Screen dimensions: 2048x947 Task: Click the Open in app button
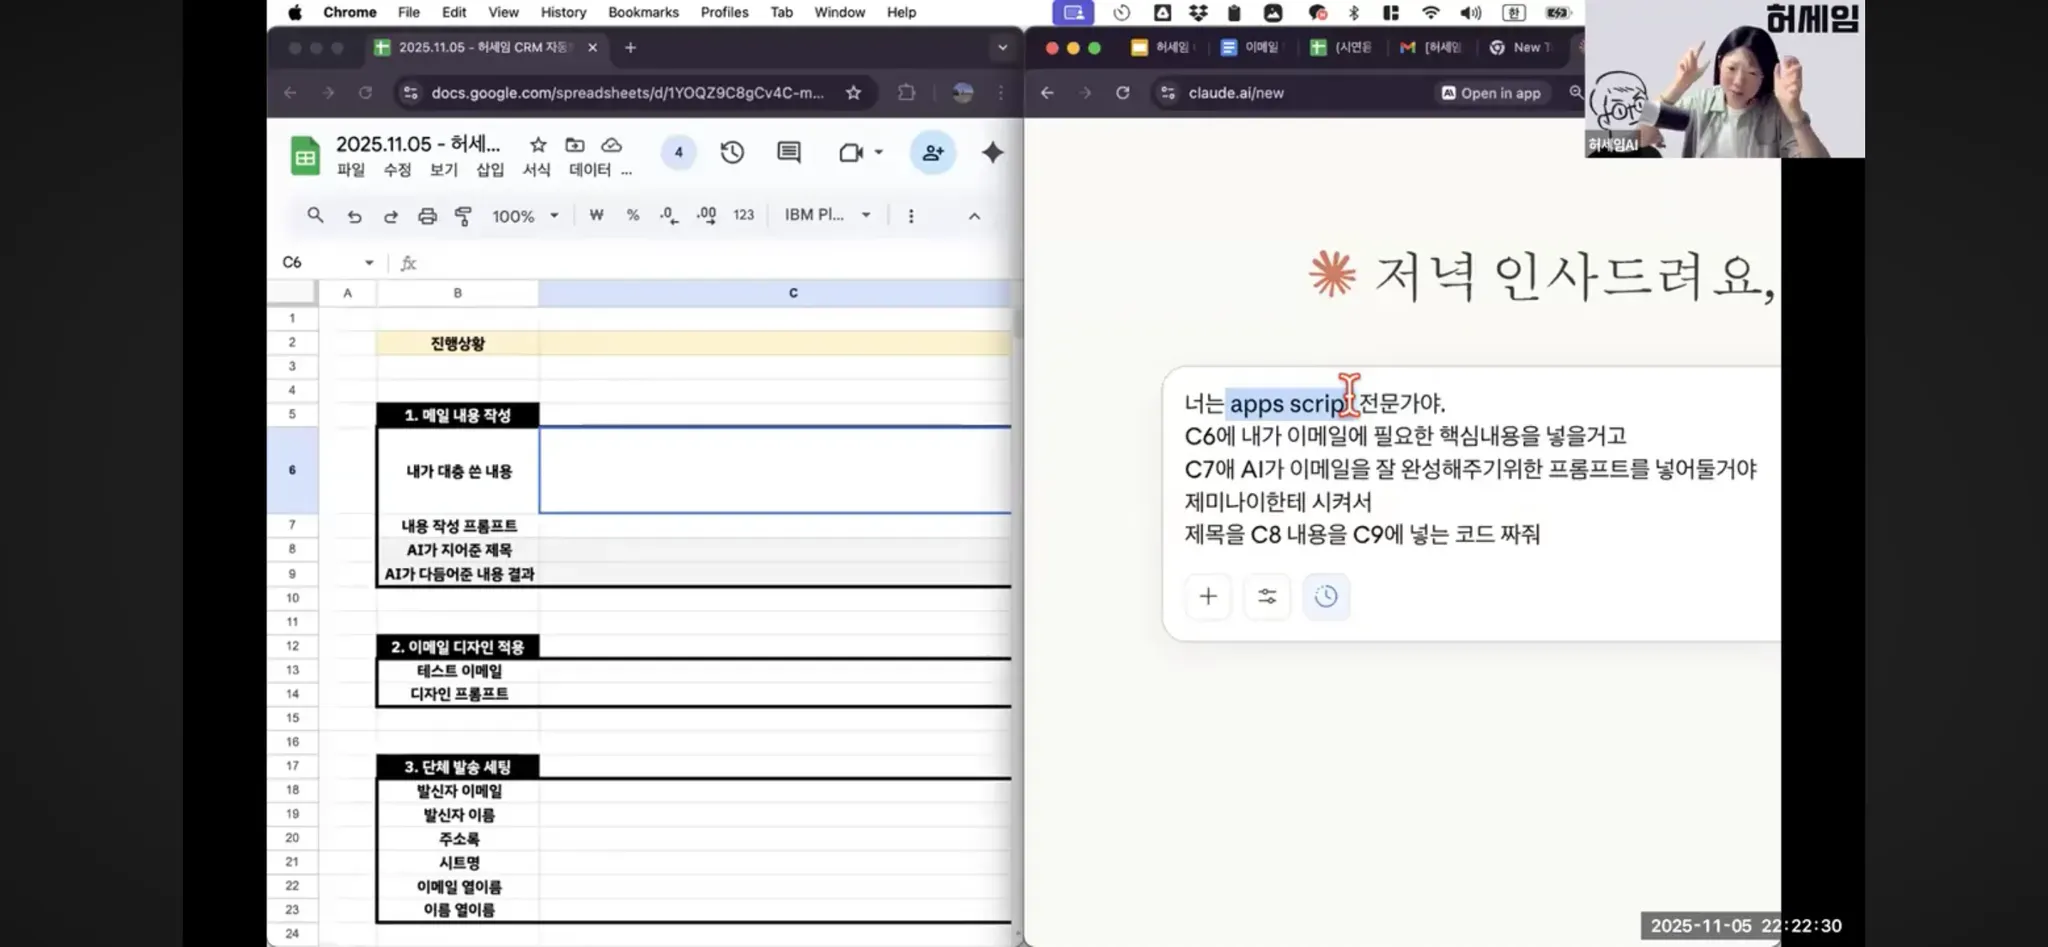pos(1490,92)
